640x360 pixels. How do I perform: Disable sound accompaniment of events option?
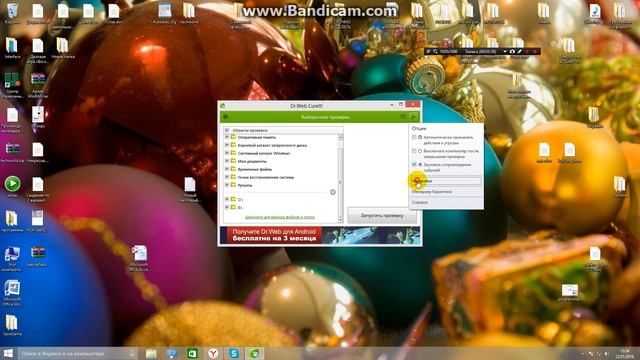[414, 164]
